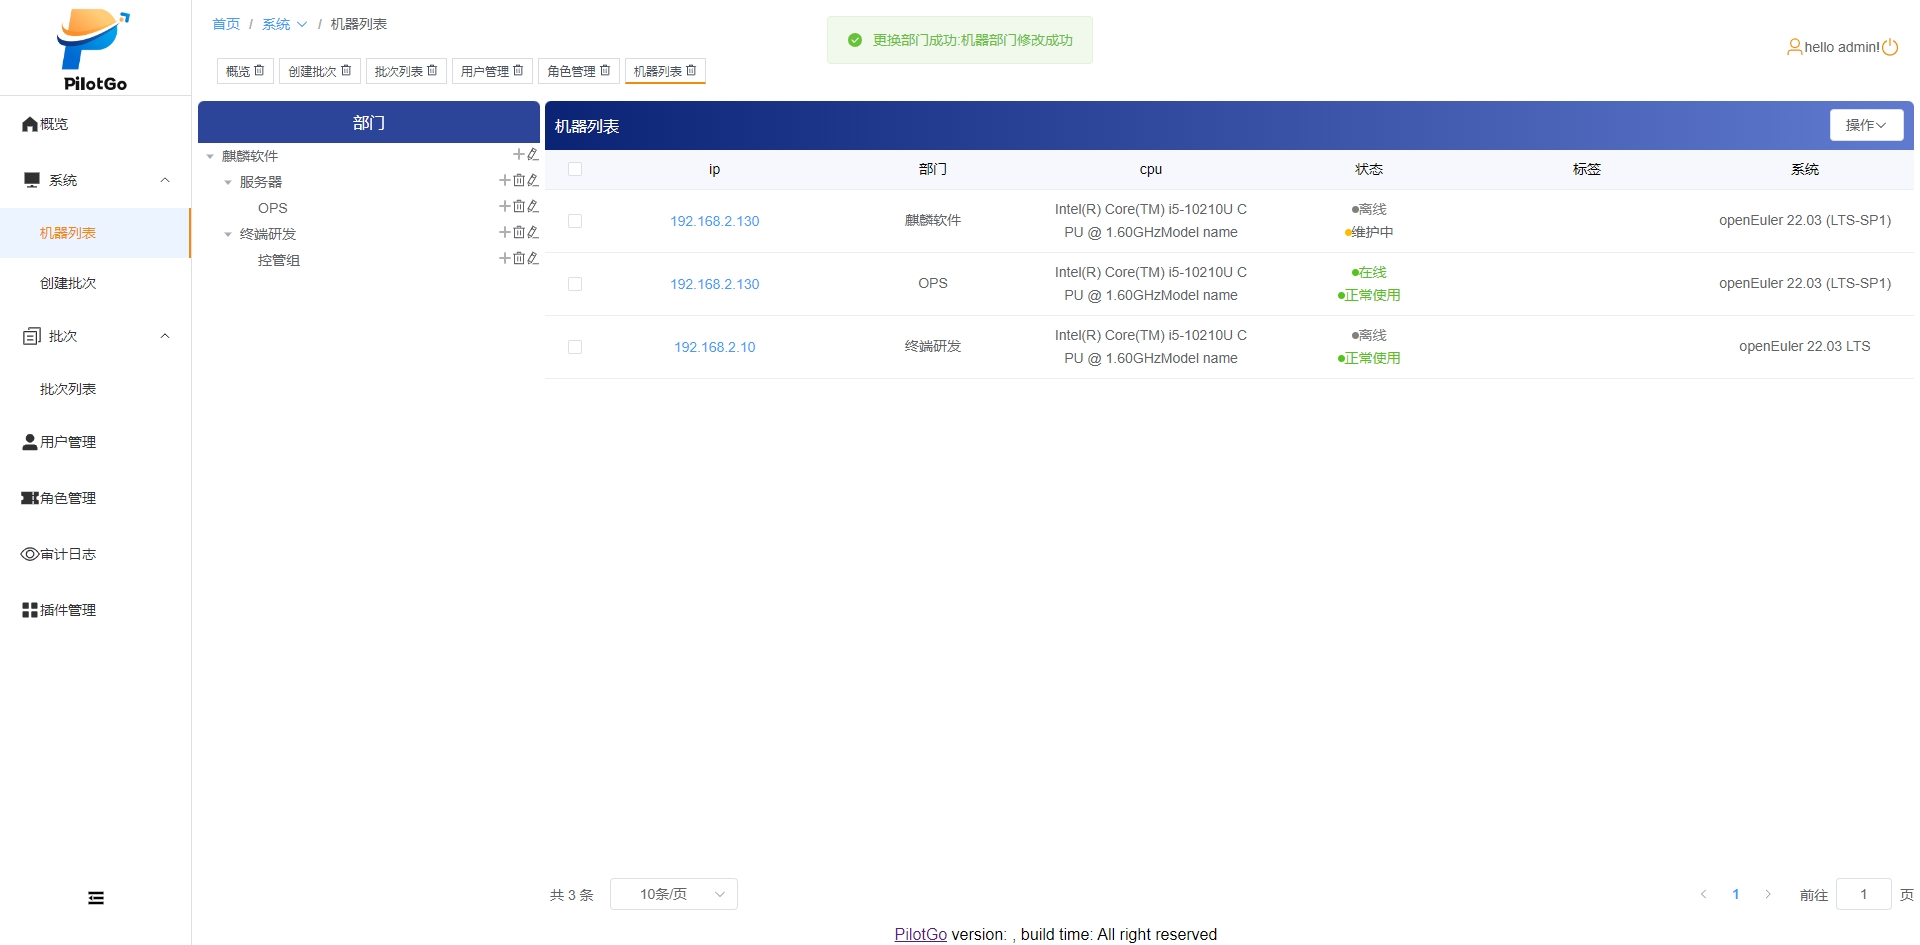1920x945 pixels.
Task: Collapse the sidebar using the bottom menu icon
Action: [x=96, y=898]
